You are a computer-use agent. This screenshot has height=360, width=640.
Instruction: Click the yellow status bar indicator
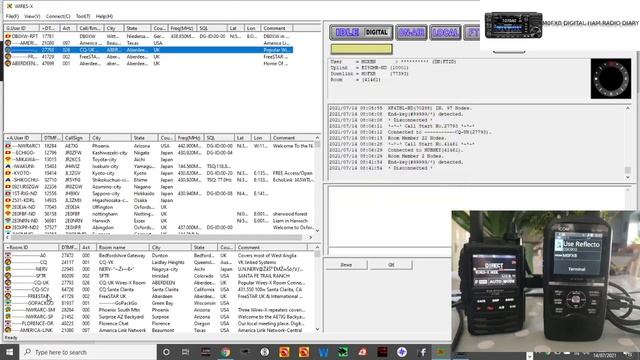362,49
